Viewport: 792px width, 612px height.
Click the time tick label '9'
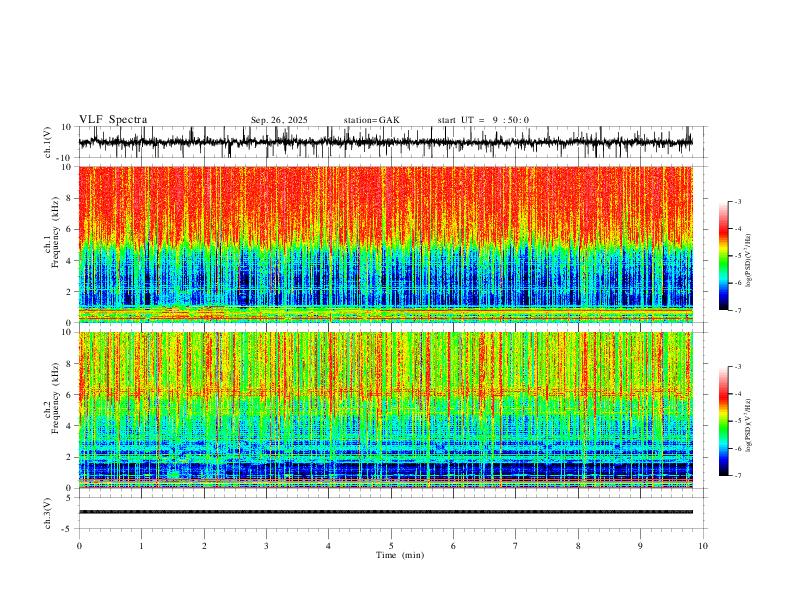tap(640, 546)
